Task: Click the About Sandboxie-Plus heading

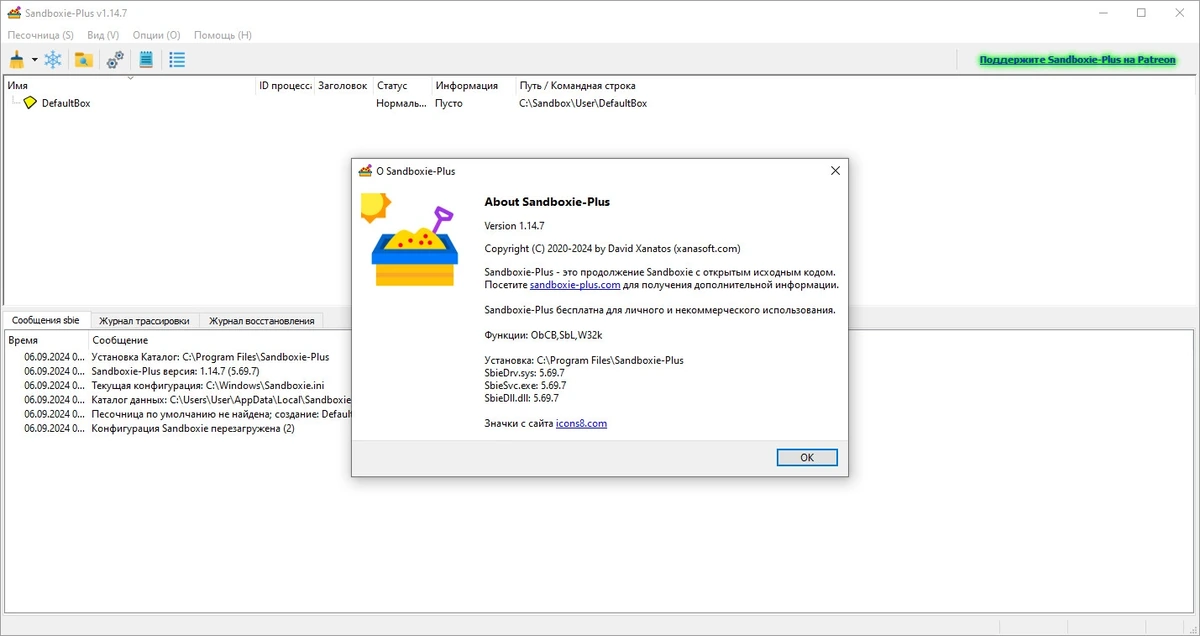Action: (547, 201)
